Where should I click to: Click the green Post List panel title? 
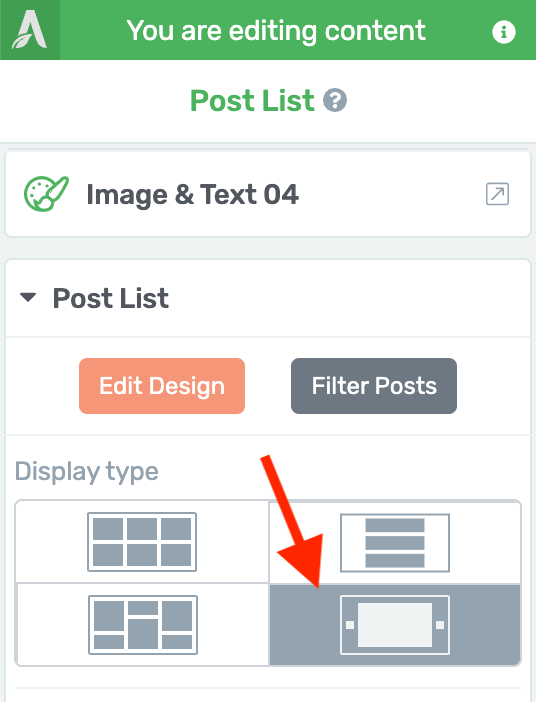click(x=252, y=100)
